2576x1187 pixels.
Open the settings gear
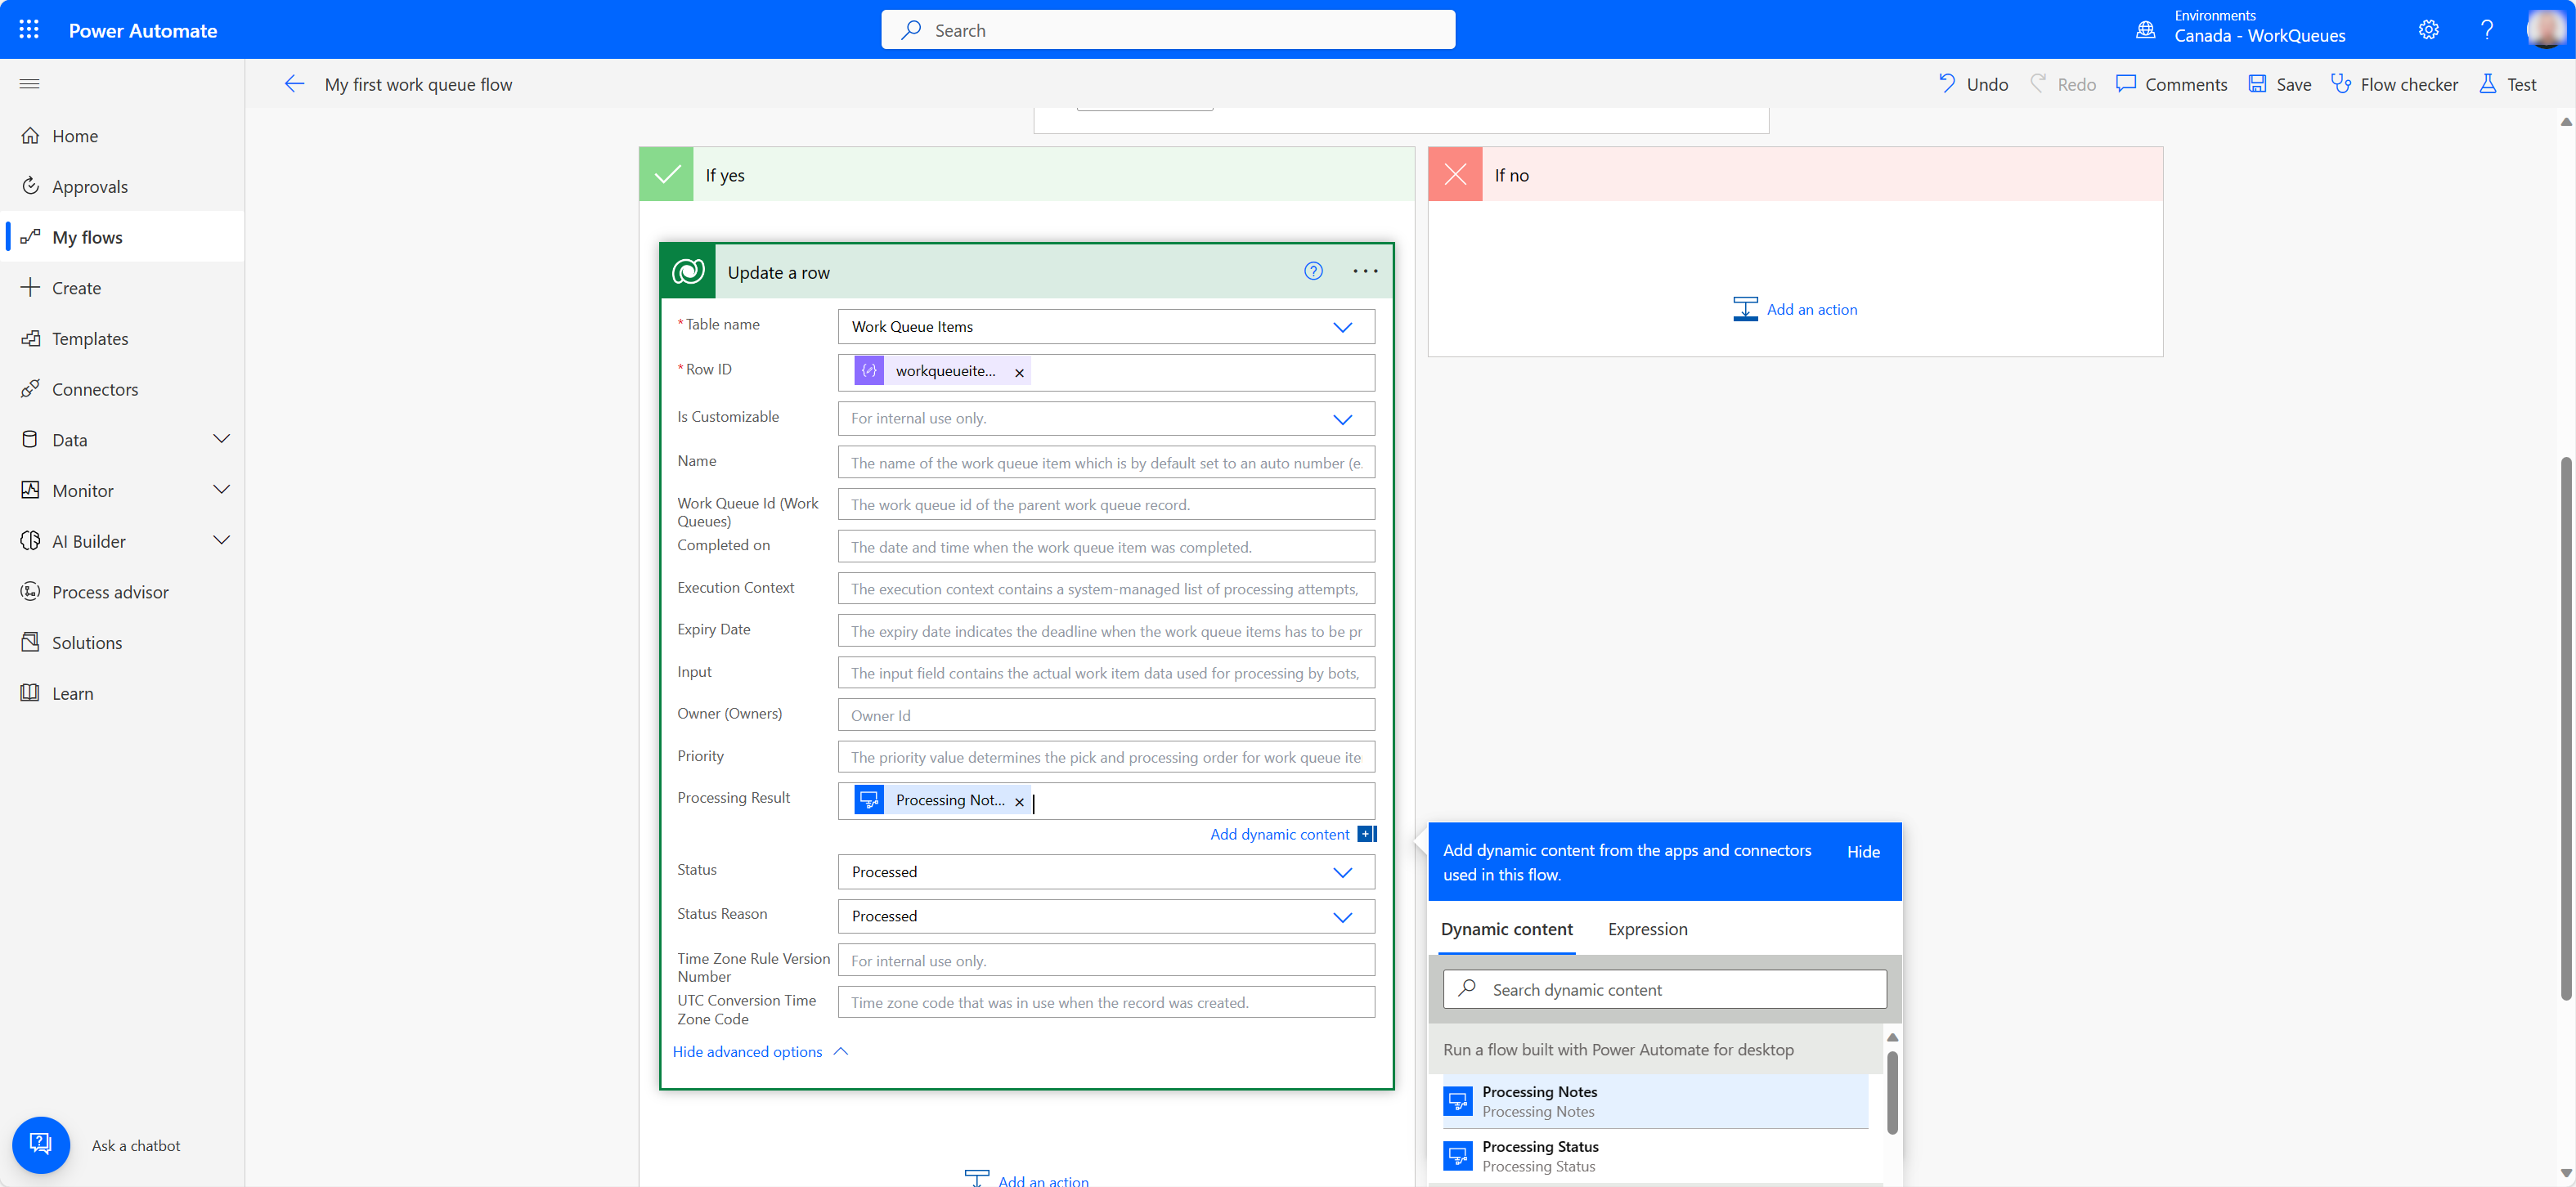tap(2428, 29)
